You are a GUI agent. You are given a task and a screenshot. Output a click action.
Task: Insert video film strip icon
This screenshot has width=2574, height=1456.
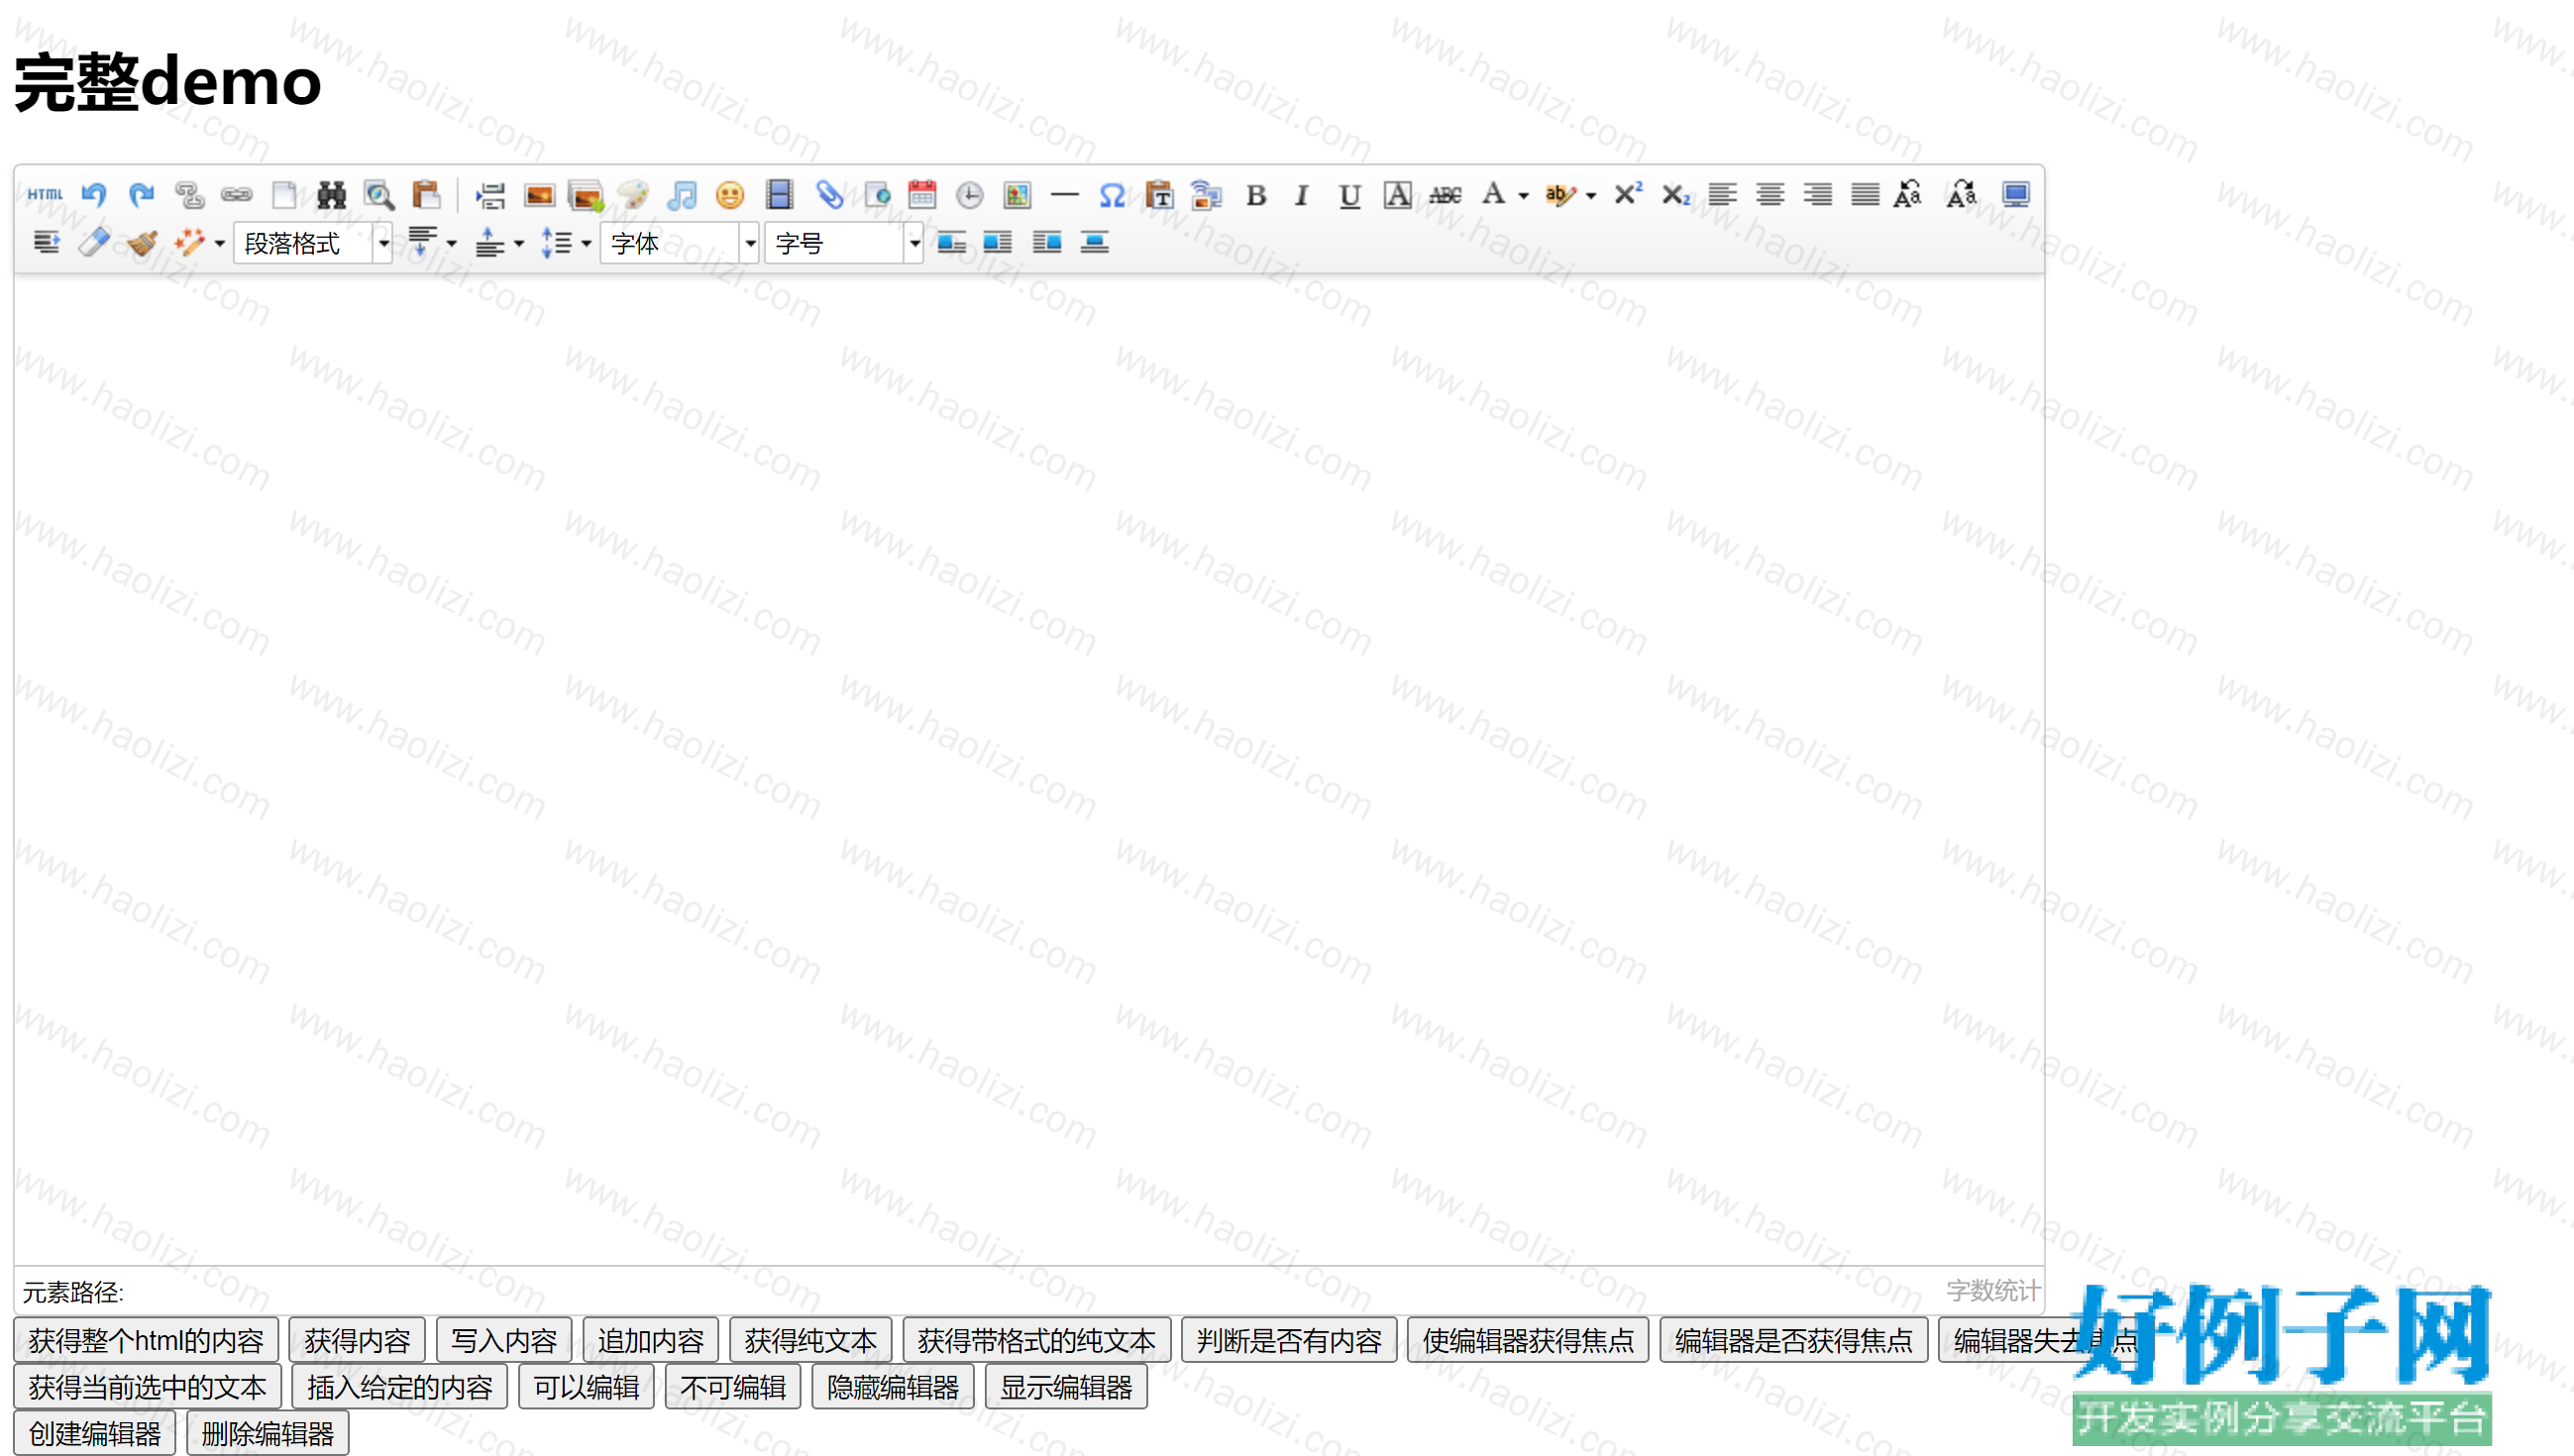(x=779, y=194)
